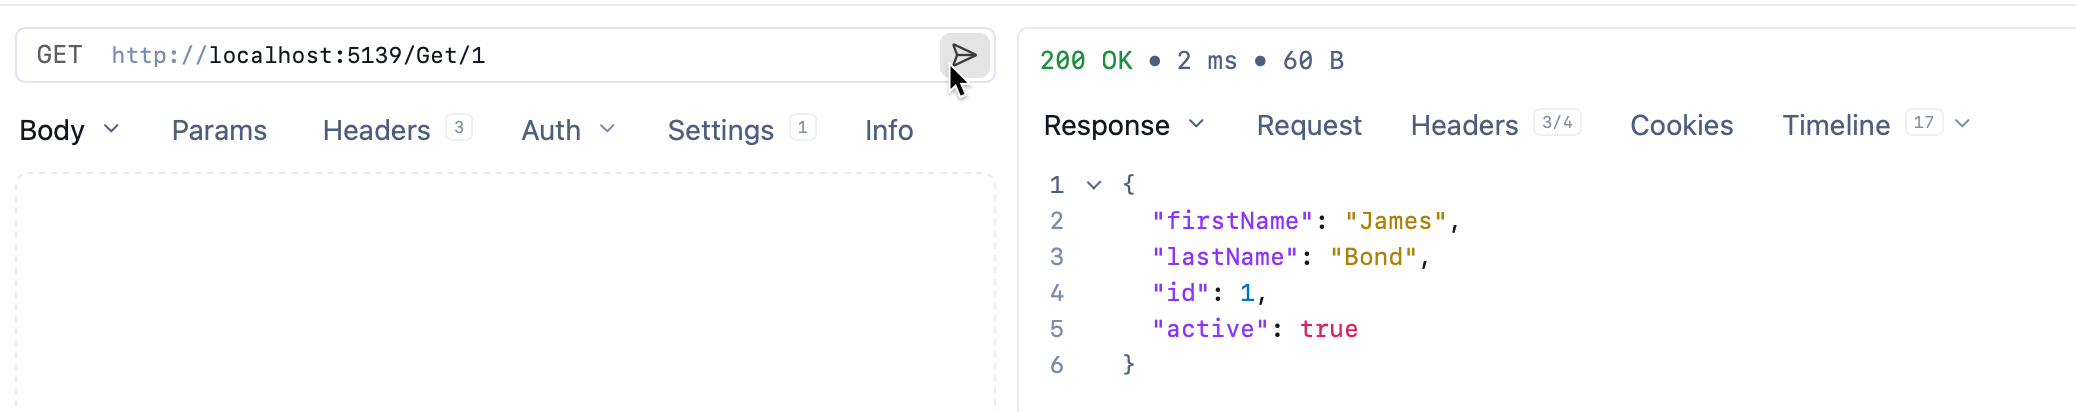Expand the Timeline dropdown chevron
Image resolution: width=2076 pixels, height=412 pixels.
click(x=1962, y=124)
